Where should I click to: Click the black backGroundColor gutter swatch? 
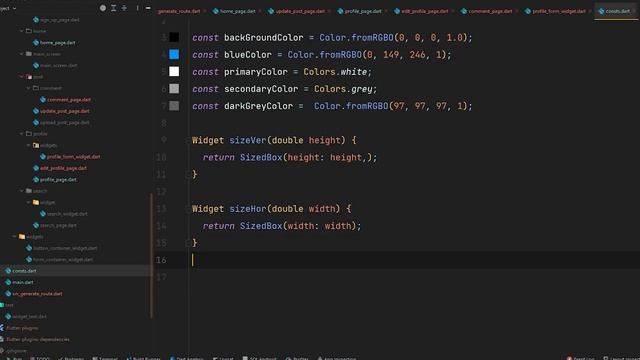pyautogui.click(x=174, y=37)
